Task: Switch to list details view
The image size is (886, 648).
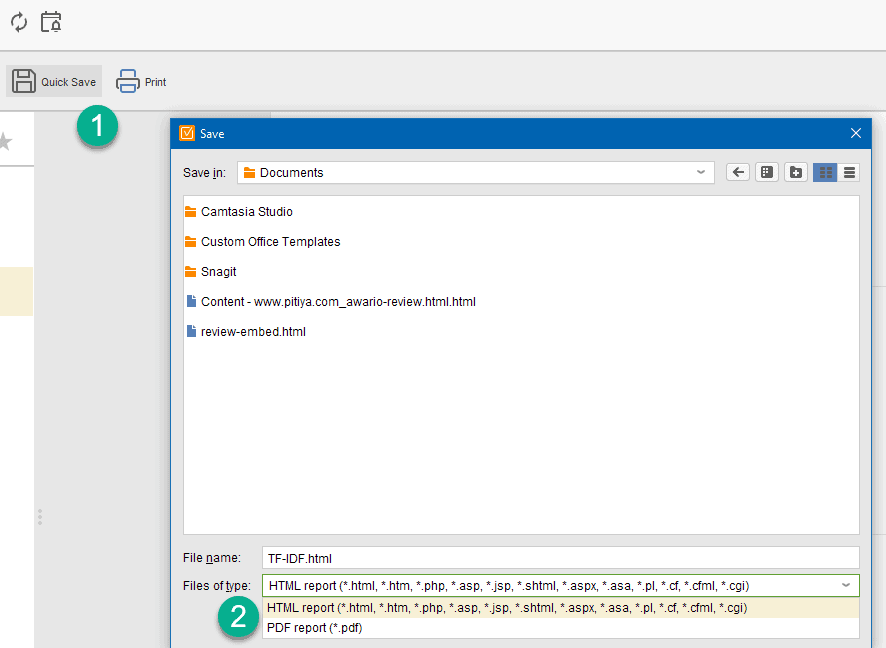Action: click(x=849, y=172)
